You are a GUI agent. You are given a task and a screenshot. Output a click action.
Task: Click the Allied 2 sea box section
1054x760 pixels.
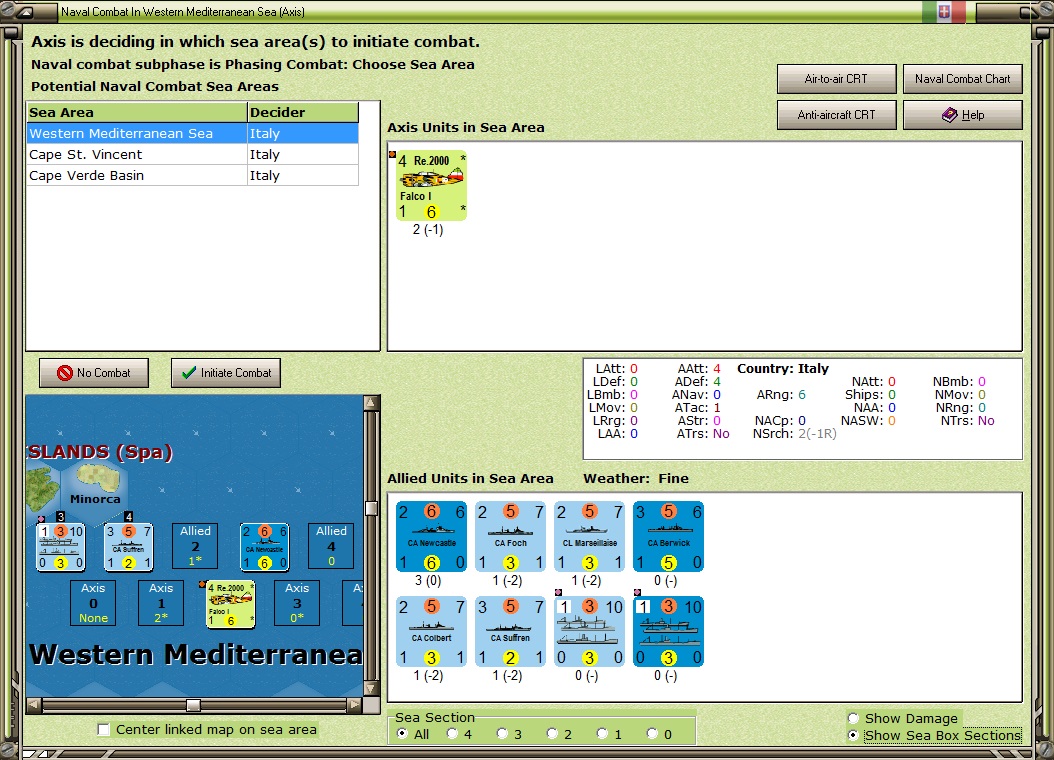[x=195, y=546]
